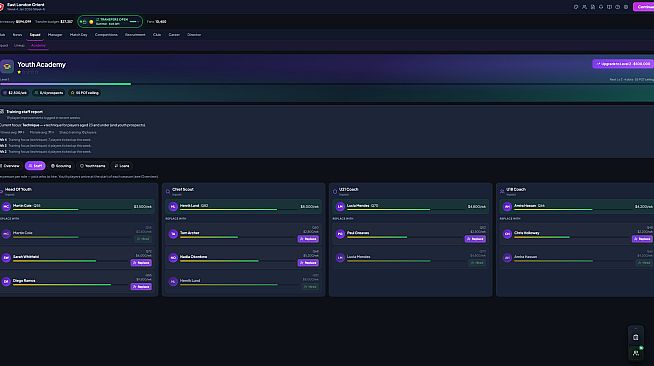Screen dimensions: 654x366
Task: Click the clipboard icon at bottom right
Action: pos(636,337)
